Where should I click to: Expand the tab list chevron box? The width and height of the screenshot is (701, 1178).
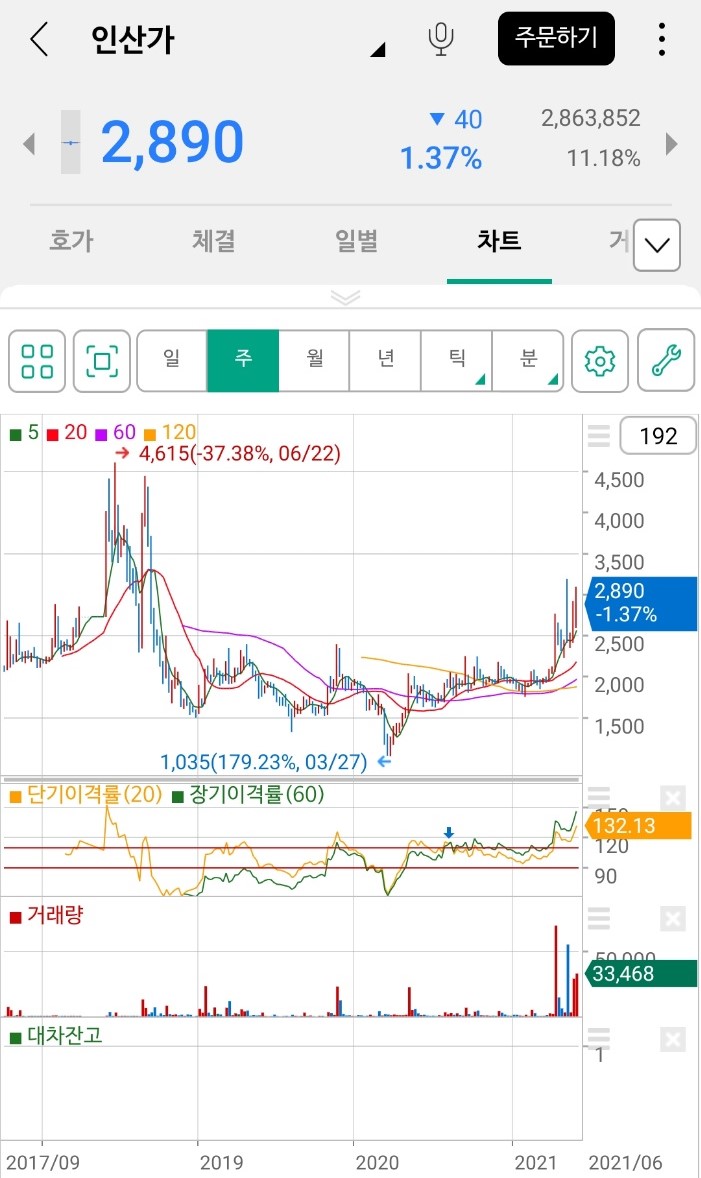pos(657,245)
